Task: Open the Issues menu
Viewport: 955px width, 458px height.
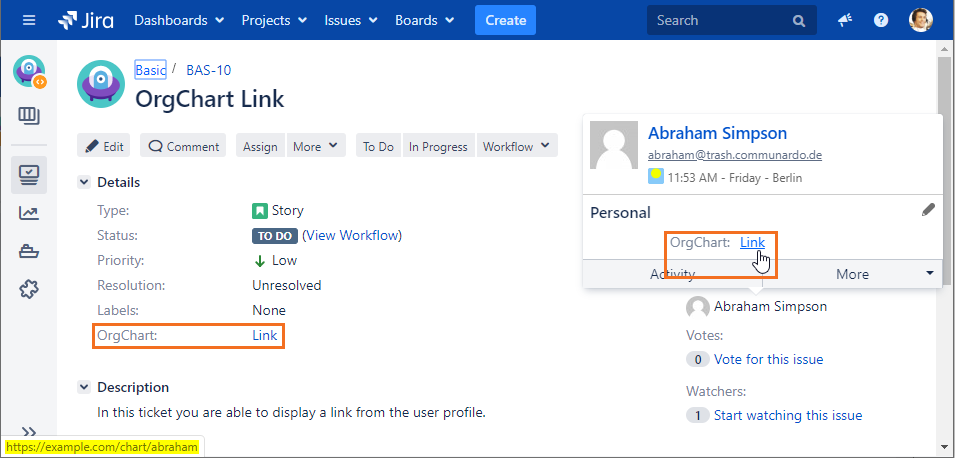Action: 350,20
